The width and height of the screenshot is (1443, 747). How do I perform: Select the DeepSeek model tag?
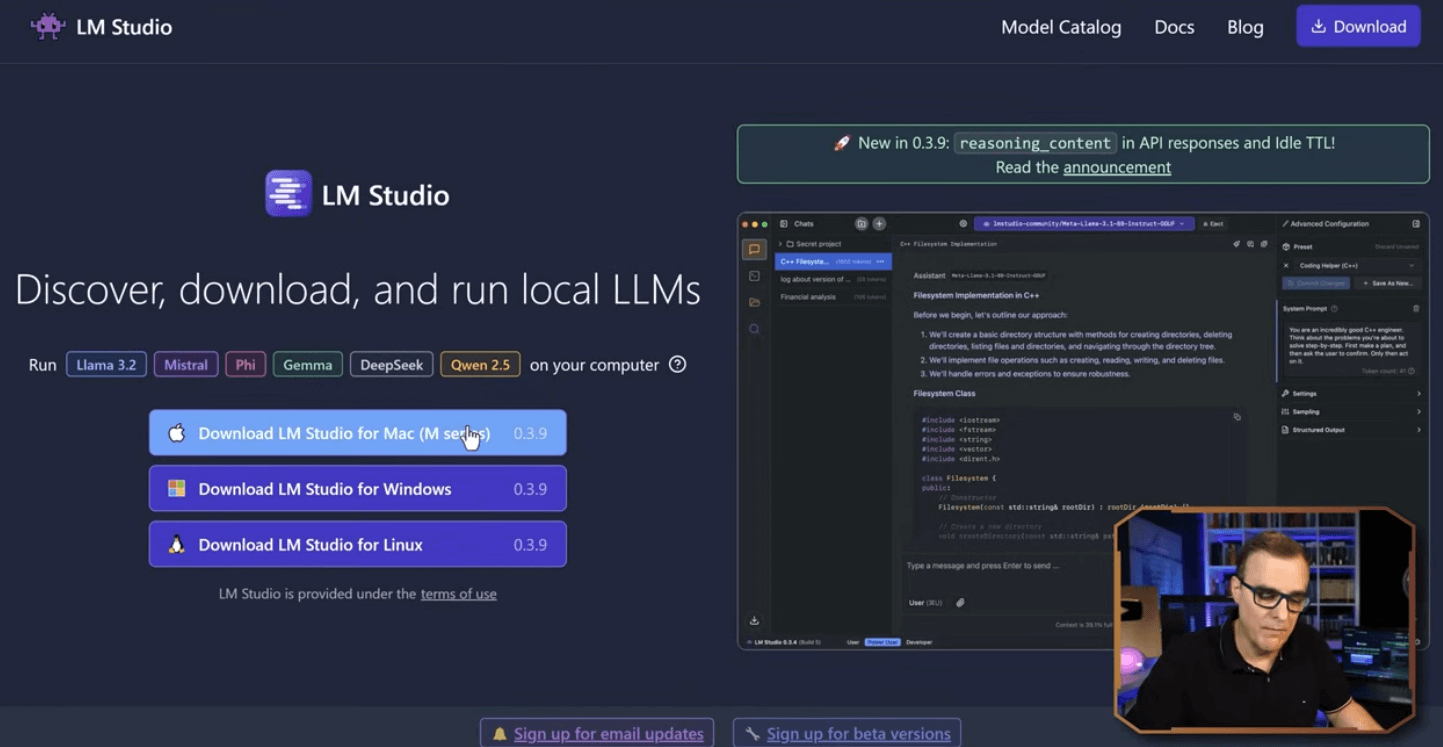(391, 365)
